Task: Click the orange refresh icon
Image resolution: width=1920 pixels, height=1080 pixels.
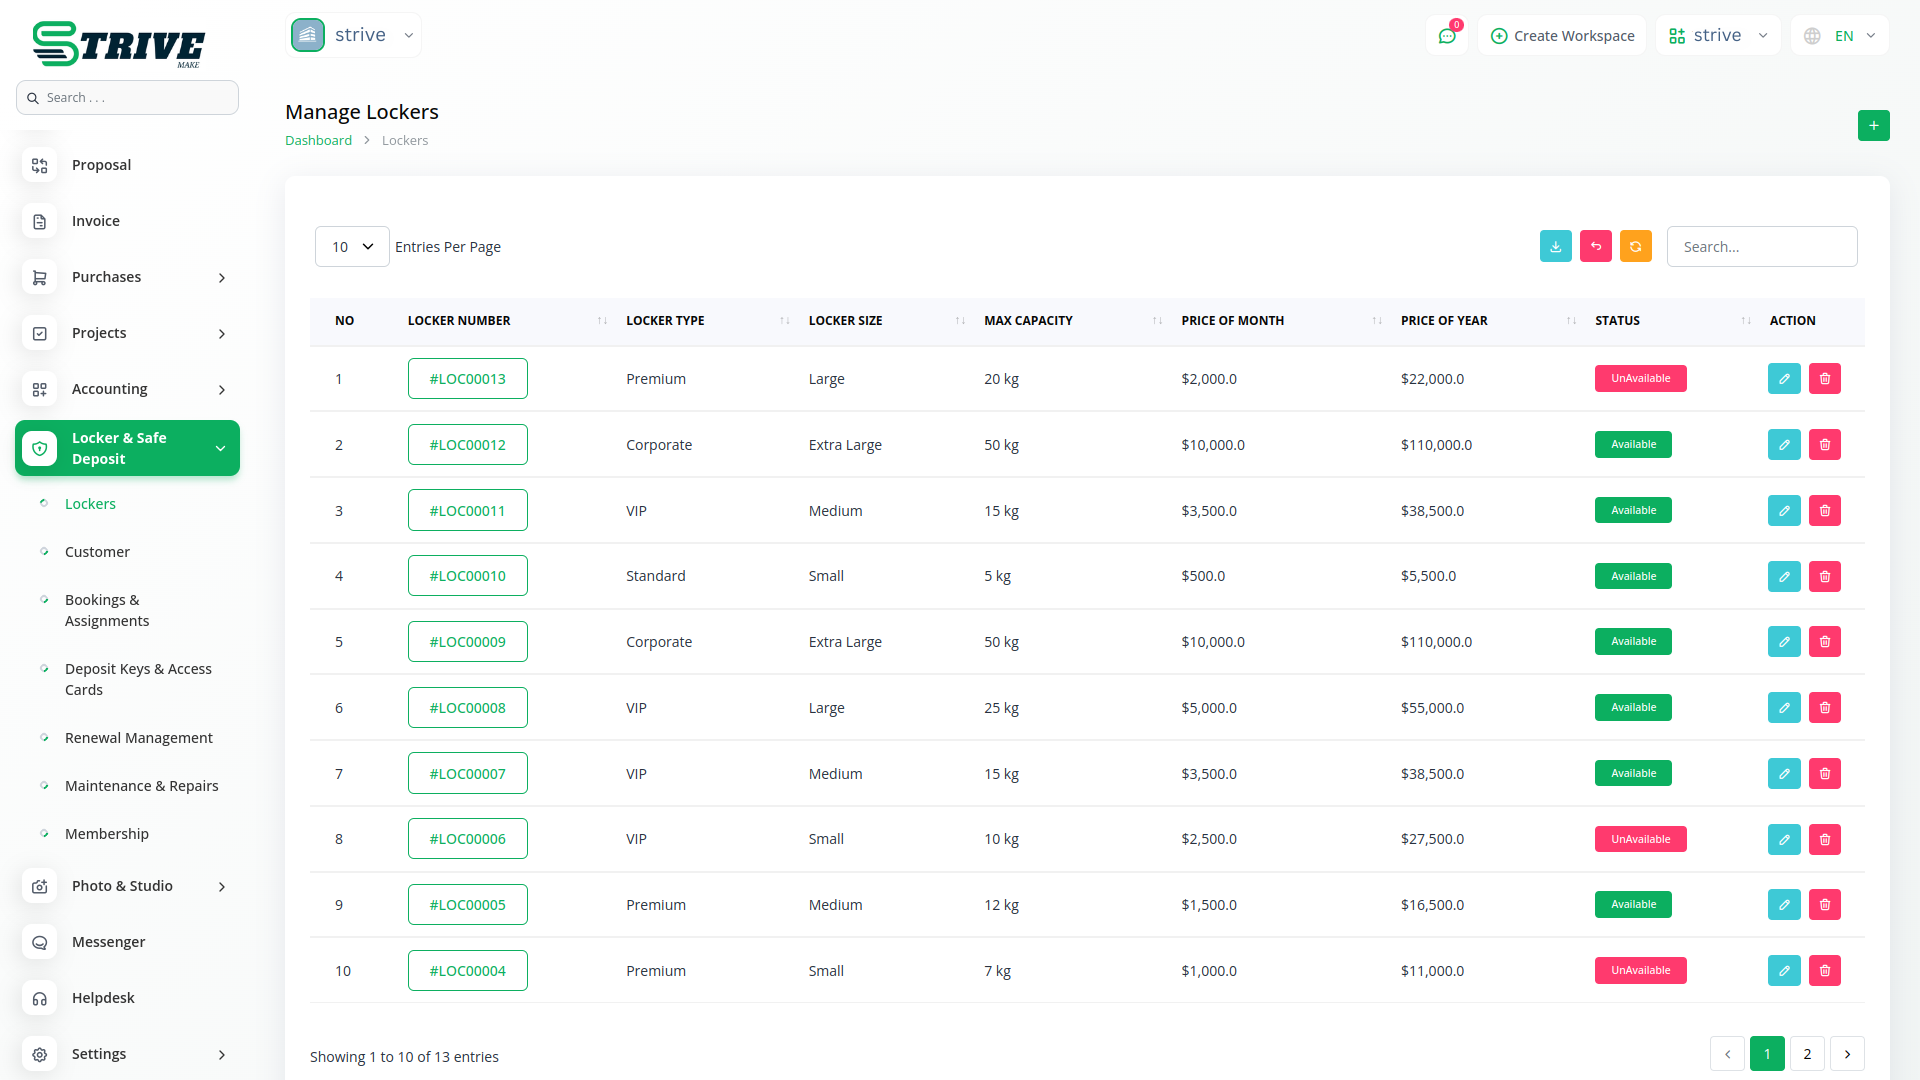Action: [1635, 247]
